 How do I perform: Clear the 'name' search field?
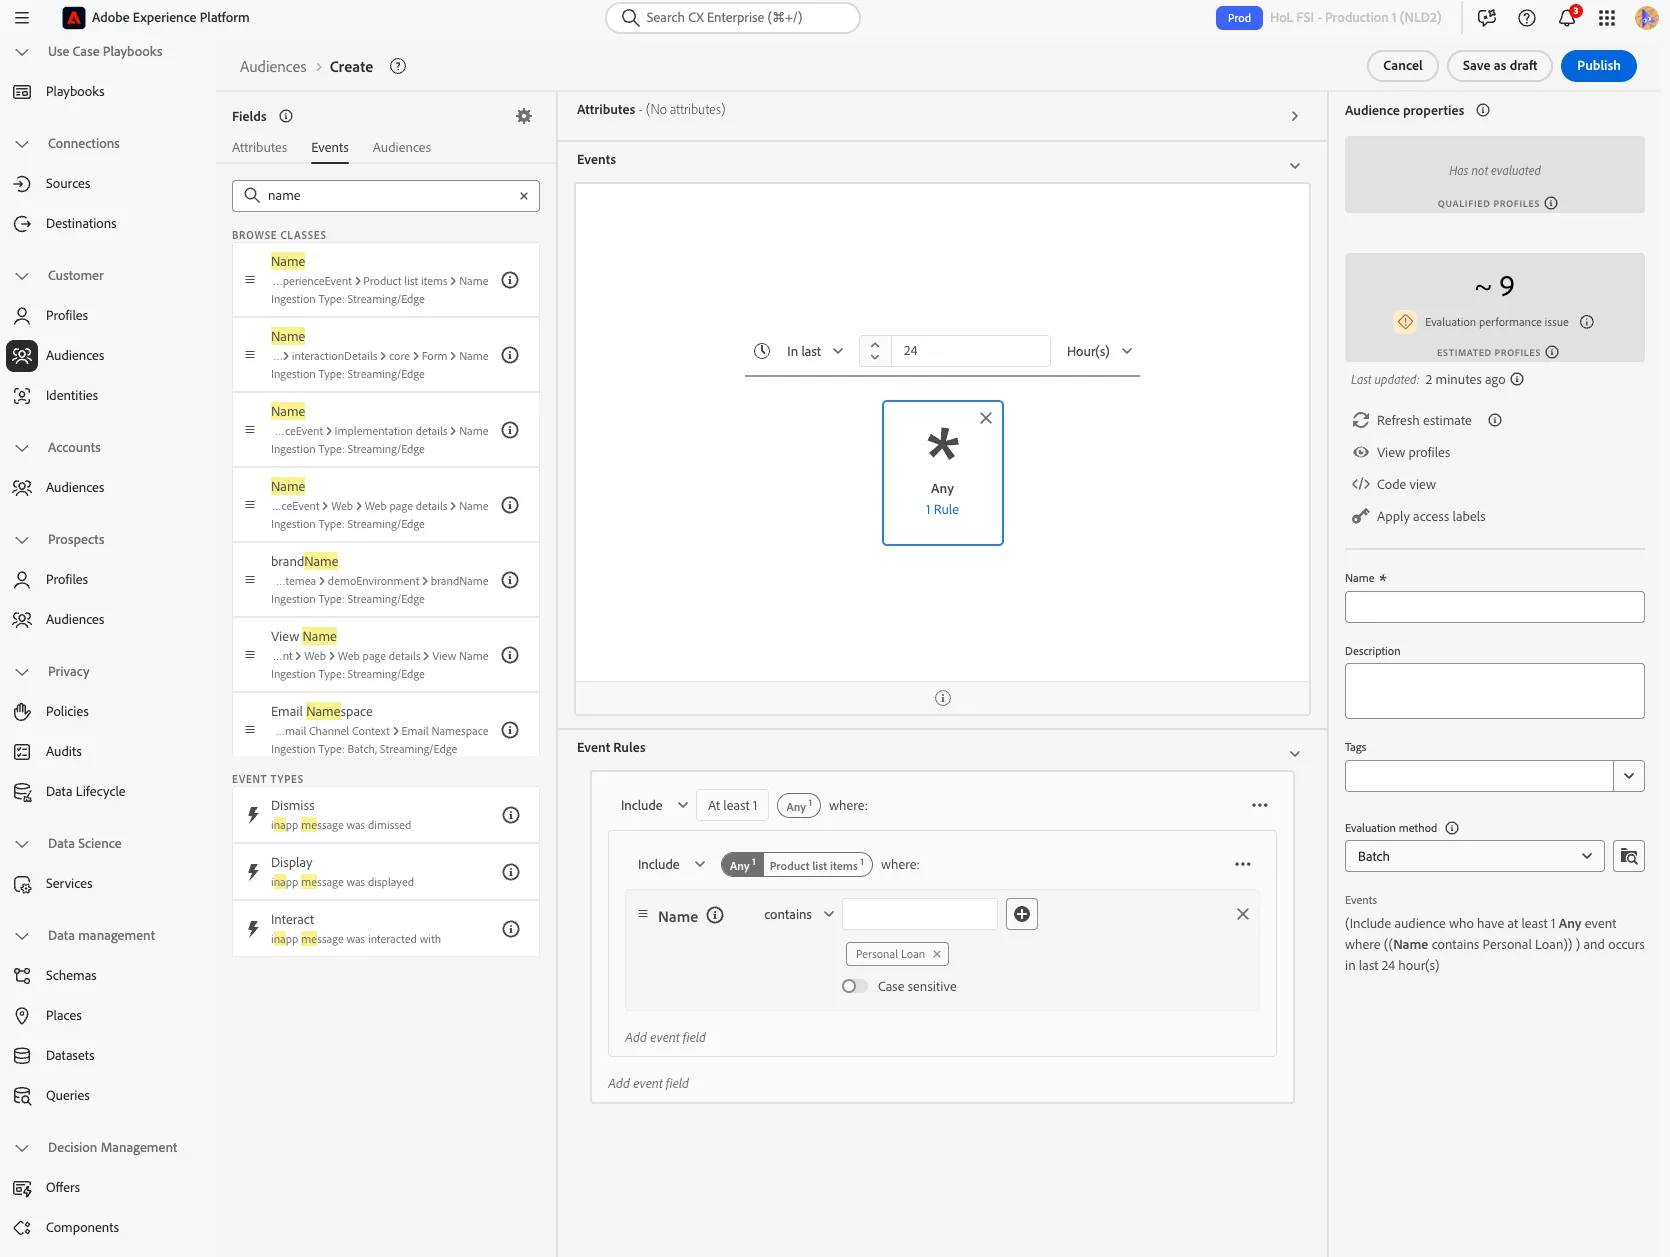(x=524, y=196)
